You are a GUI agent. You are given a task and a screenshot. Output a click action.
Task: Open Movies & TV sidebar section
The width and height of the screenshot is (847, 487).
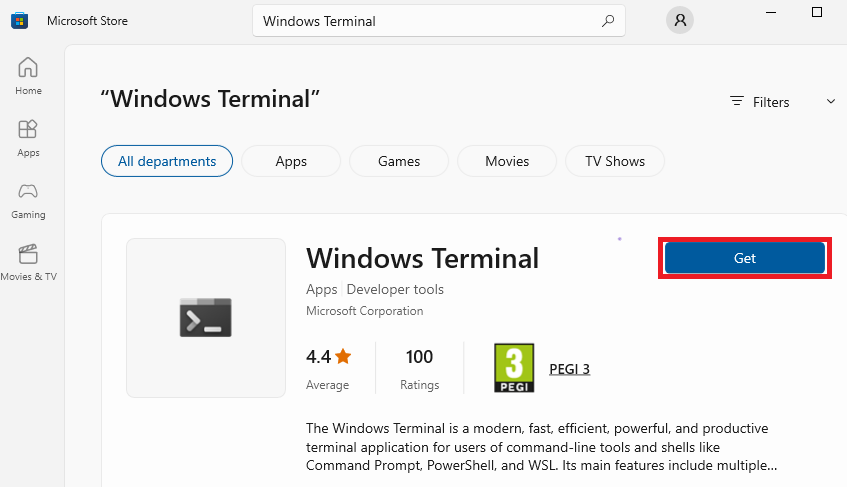[28, 262]
